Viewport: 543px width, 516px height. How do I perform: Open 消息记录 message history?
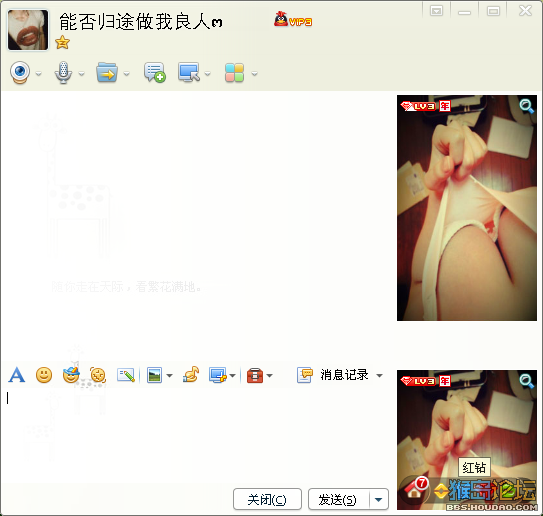pyautogui.click(x=333, y=375)
